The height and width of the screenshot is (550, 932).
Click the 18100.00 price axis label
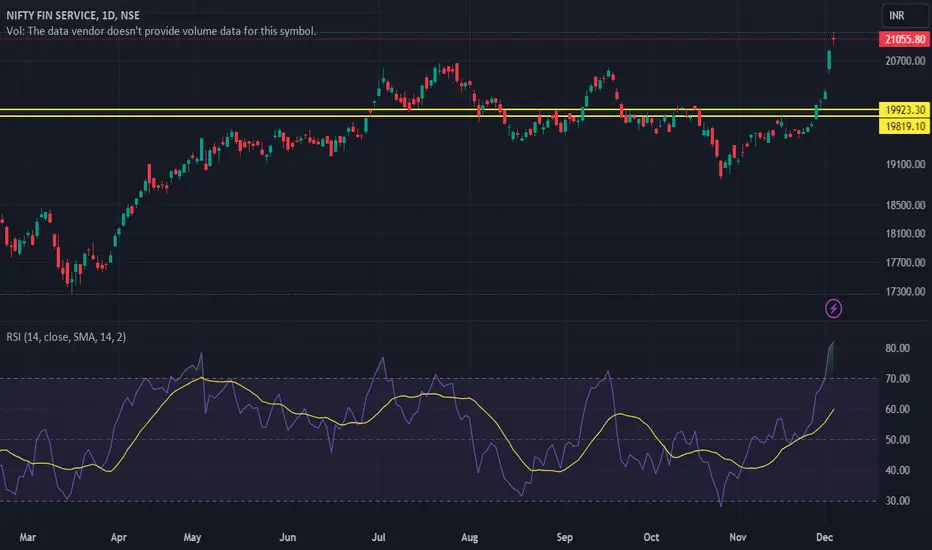905,234
